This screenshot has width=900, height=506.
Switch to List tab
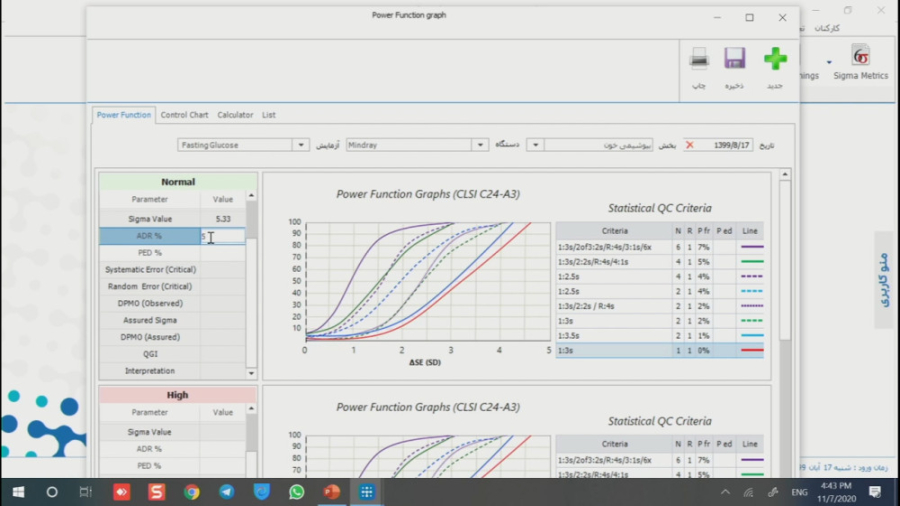coord(269,115)
